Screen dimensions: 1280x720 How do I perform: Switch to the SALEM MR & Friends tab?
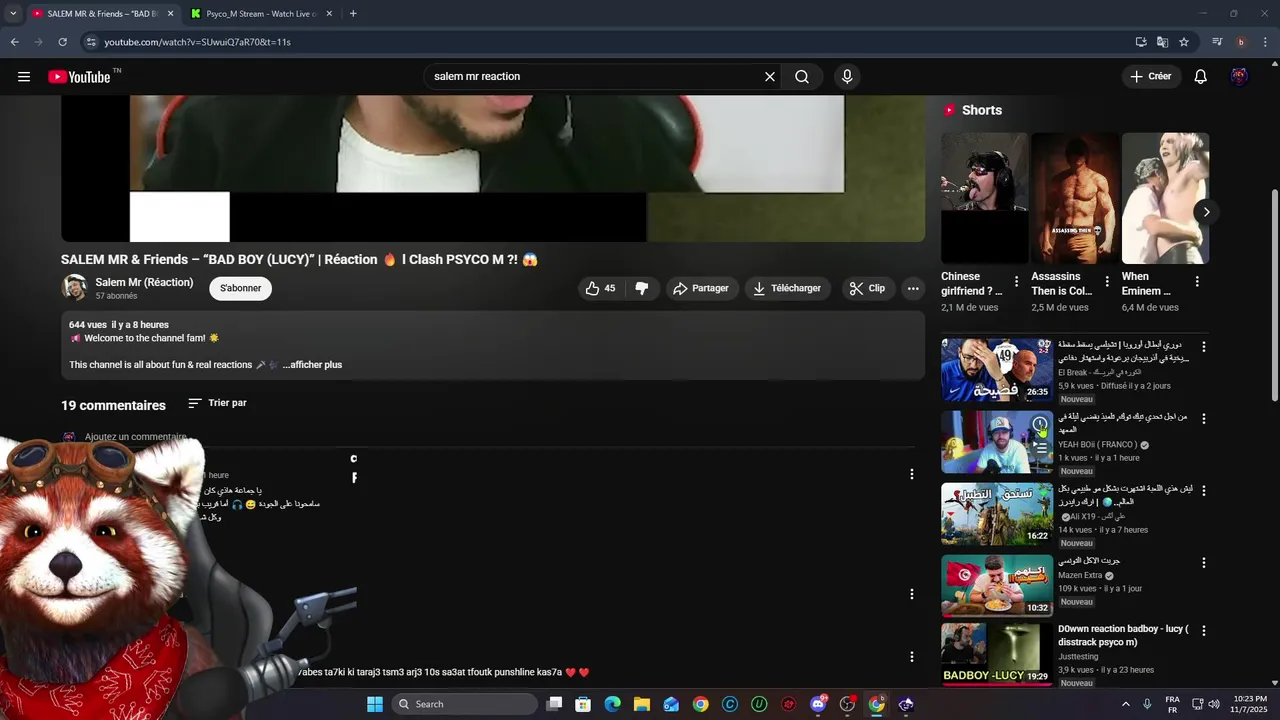point(102,14)
